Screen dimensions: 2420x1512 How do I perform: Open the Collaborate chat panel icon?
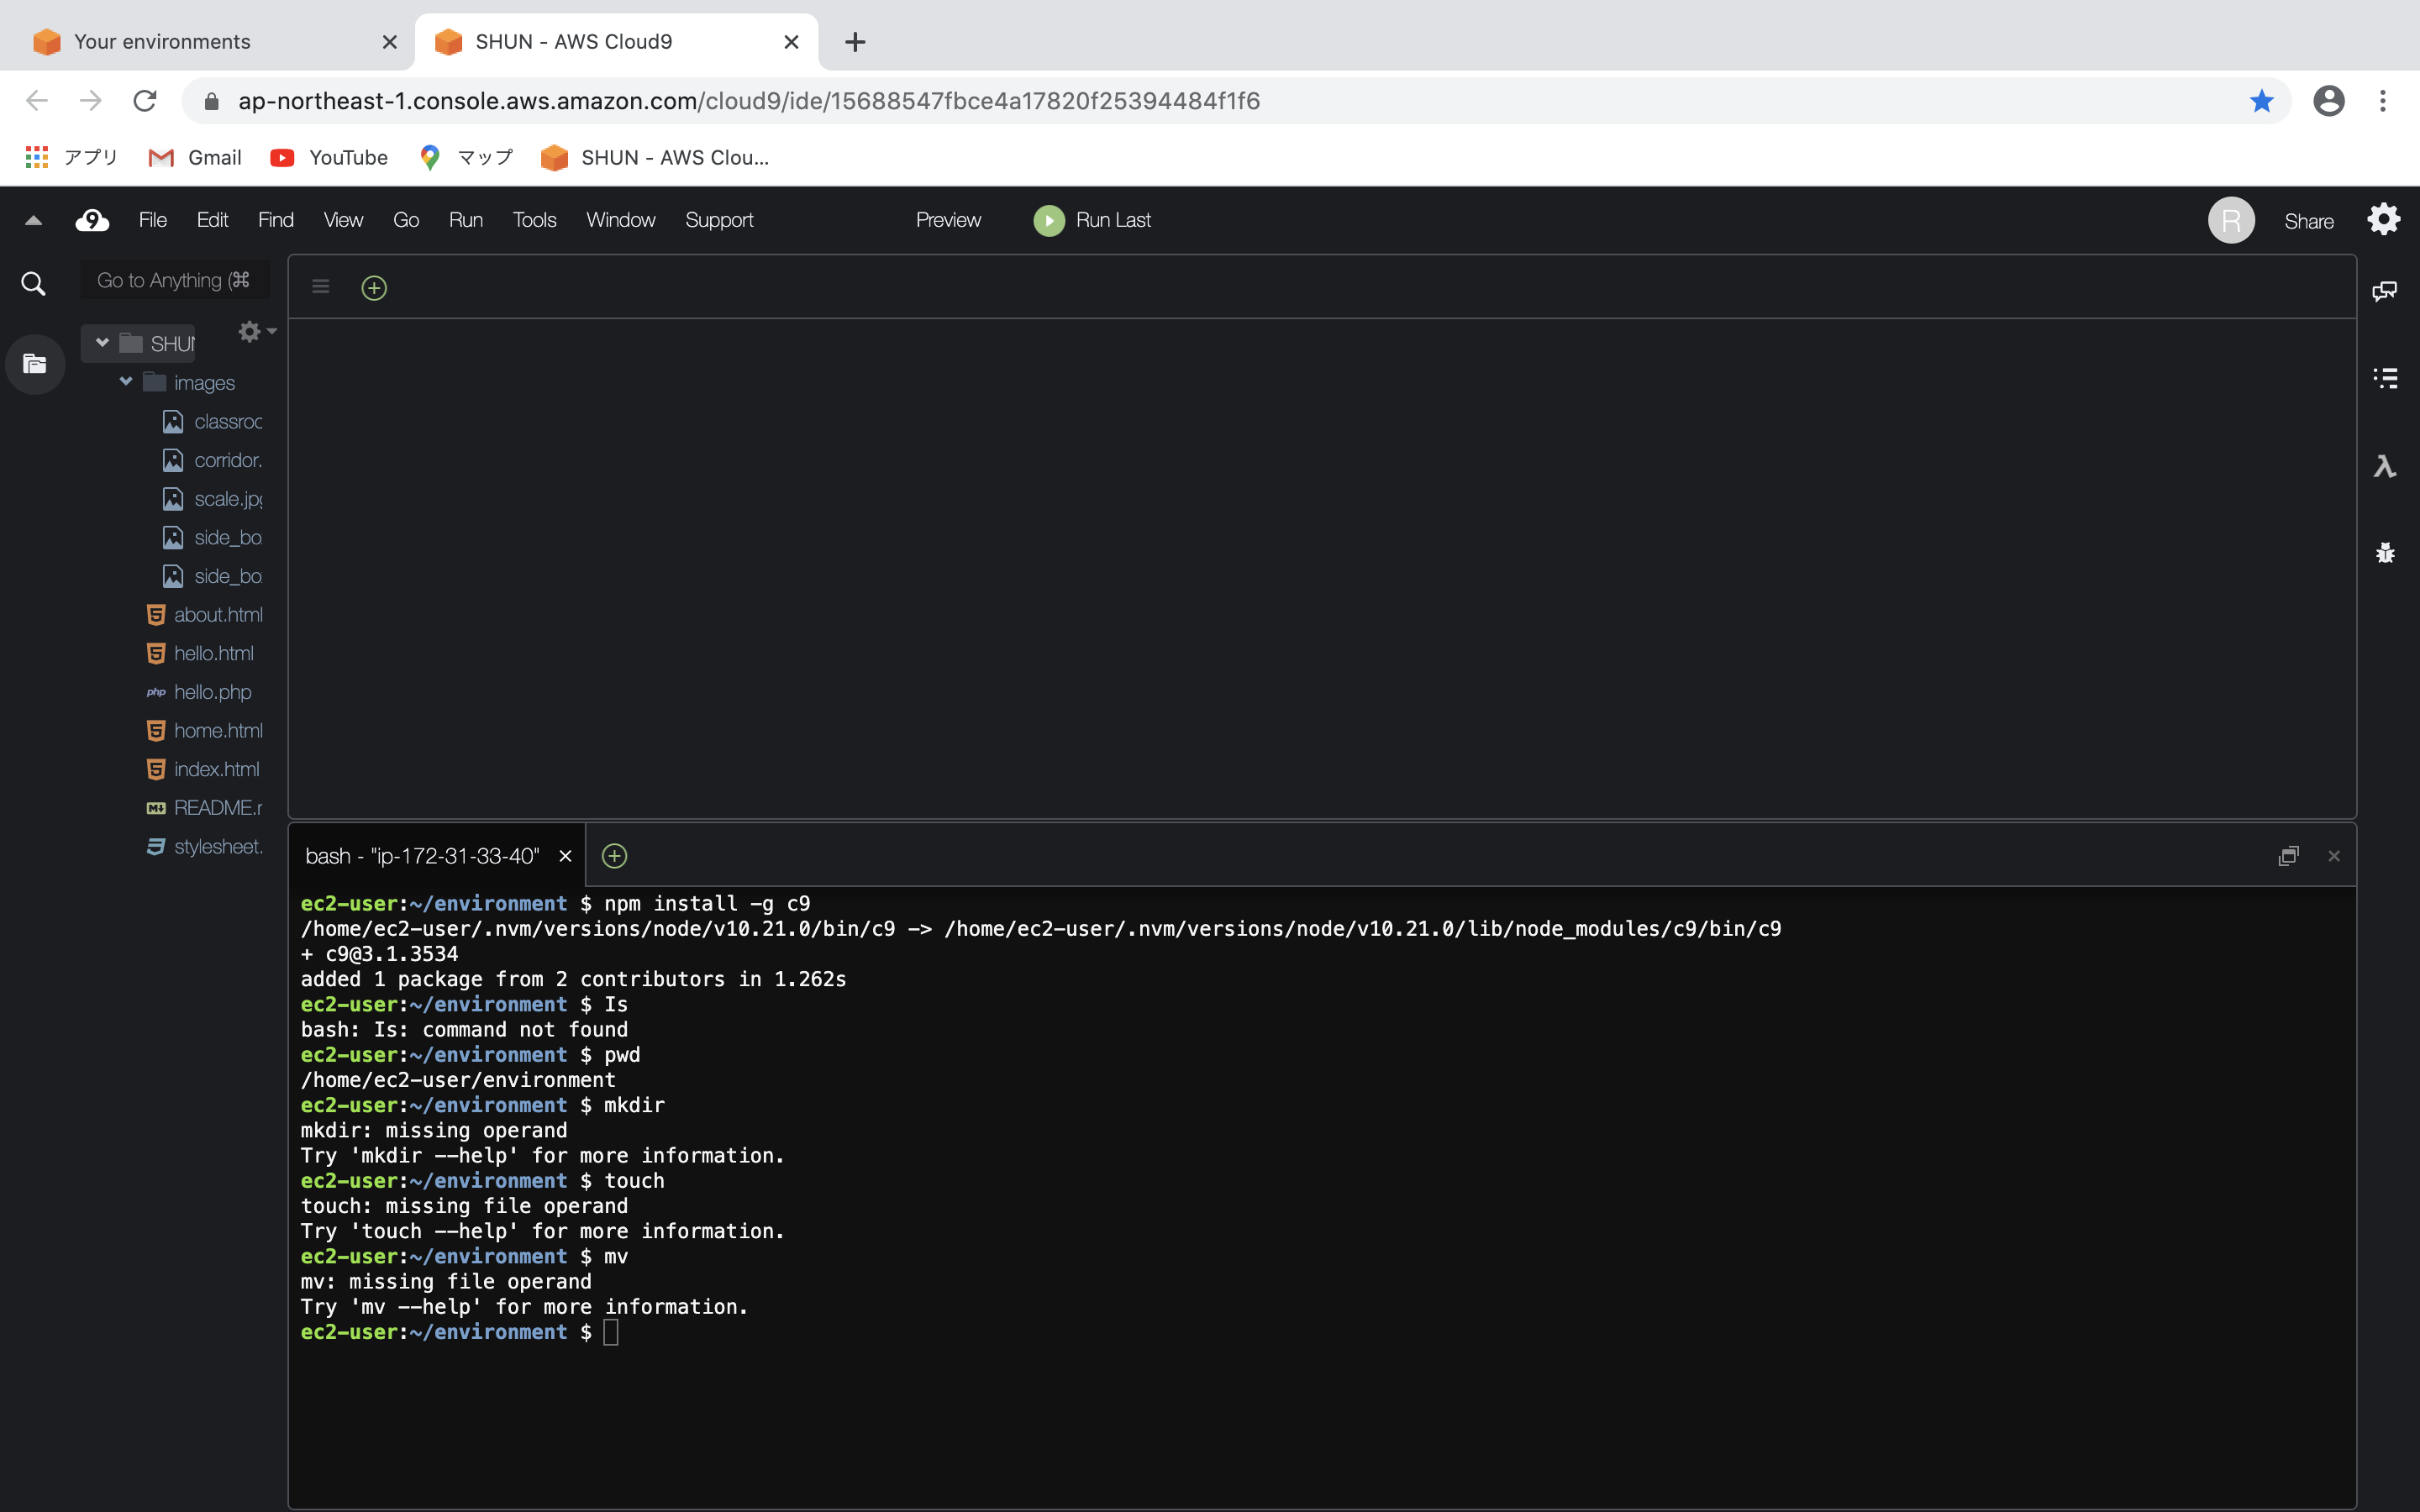pyautogui.click(x=2384, y=290)
